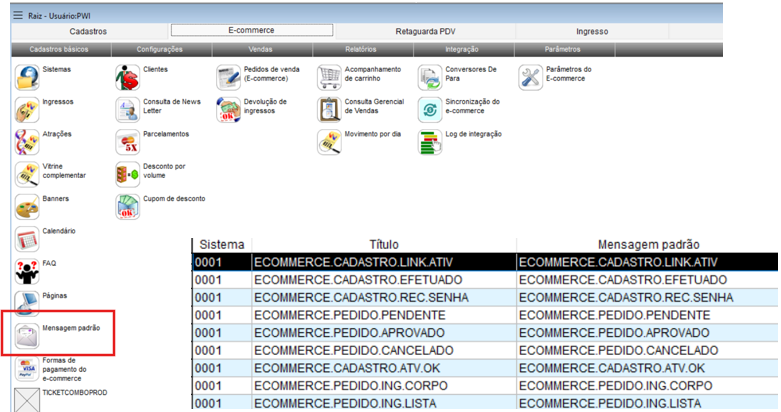The image size is (781, 412).
Task: Open the Sistemas icon
Action: click(27, 78)
